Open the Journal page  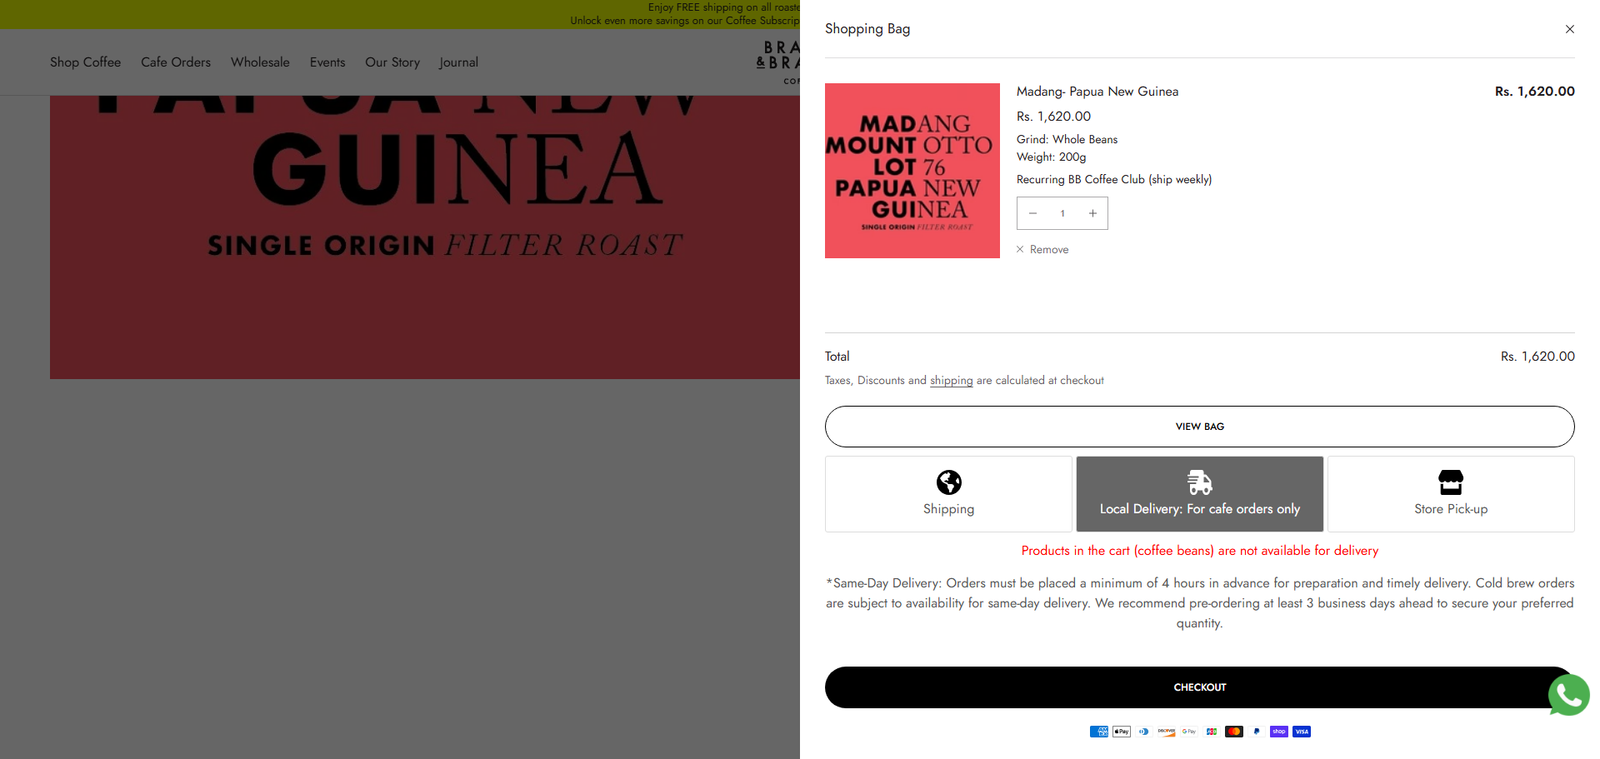tap(459, 62)
